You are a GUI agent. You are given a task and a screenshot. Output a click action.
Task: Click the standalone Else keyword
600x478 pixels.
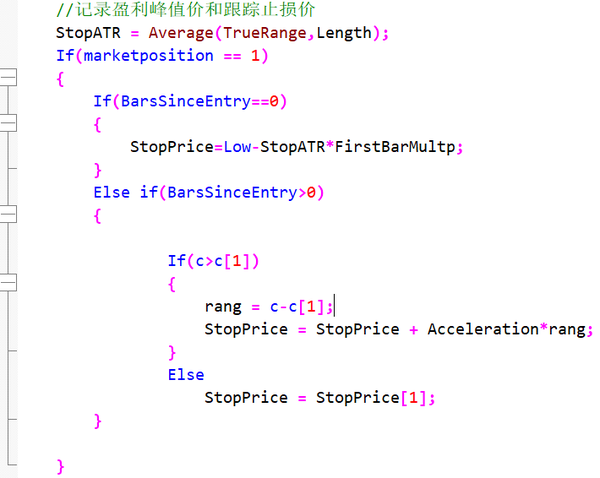tap(186, 375)
